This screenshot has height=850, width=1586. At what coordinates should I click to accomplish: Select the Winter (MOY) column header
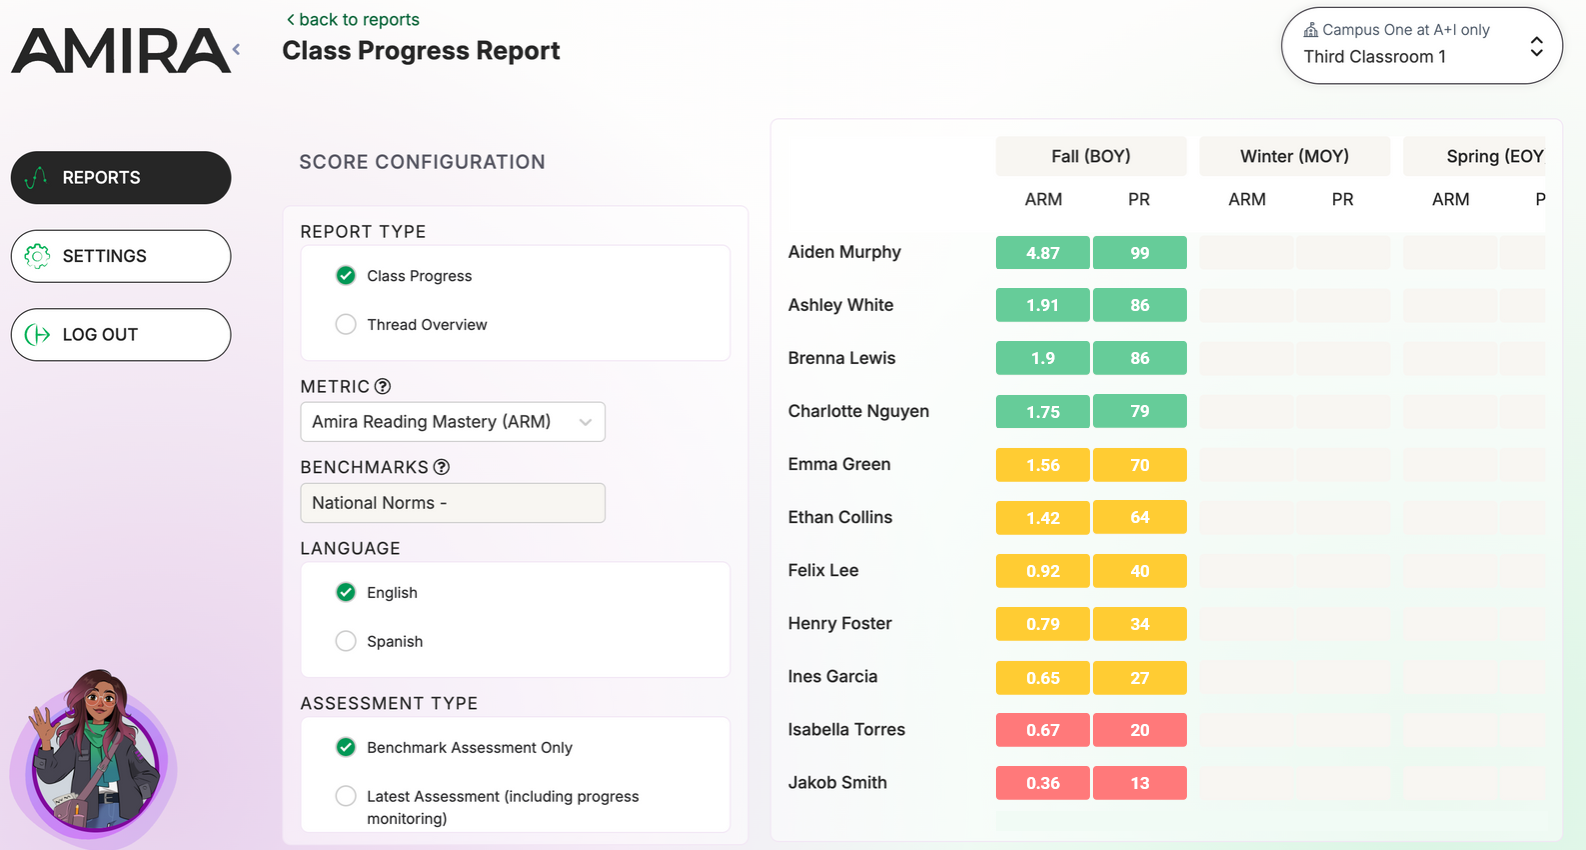(1294, 156)
